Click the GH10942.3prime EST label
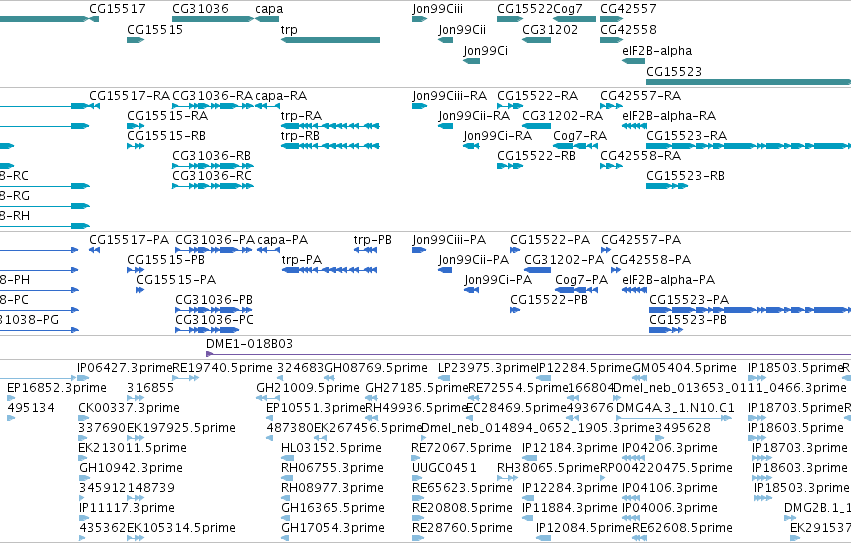Screen dimensions: 851x543 131,468
